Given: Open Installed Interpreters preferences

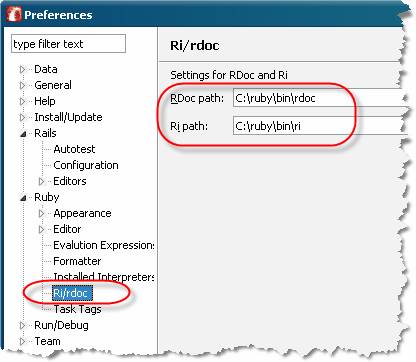Looking at the screenshot, I should [103, 277].
